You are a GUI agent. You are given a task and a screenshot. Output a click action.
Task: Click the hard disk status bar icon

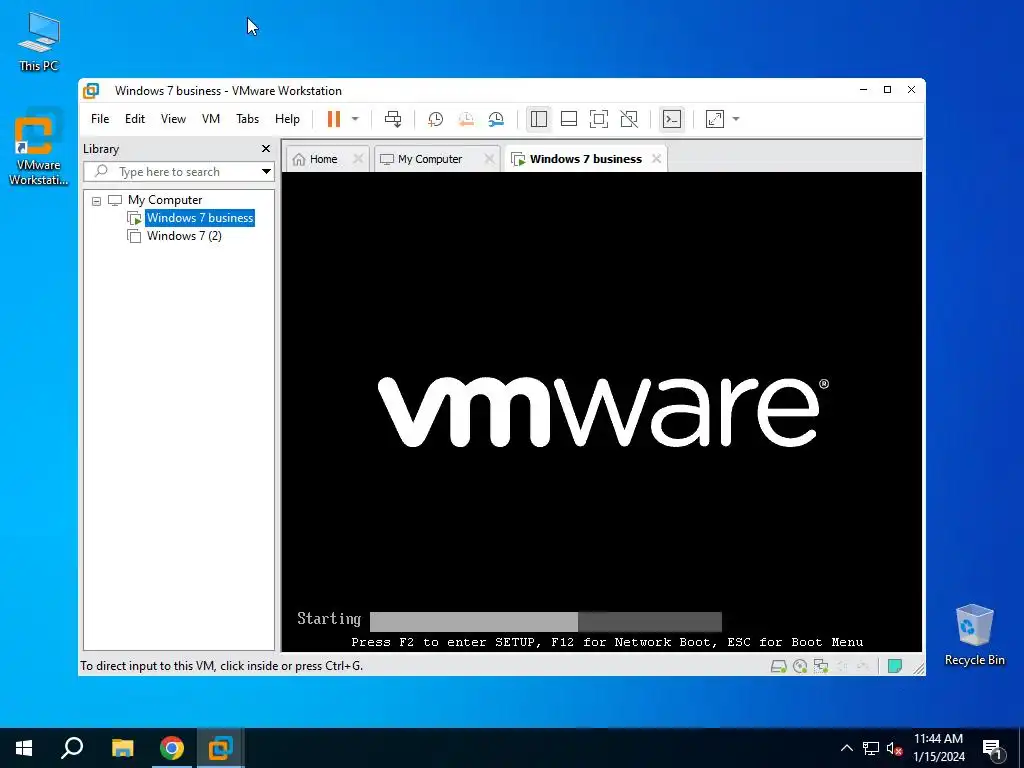click(778, 666)
